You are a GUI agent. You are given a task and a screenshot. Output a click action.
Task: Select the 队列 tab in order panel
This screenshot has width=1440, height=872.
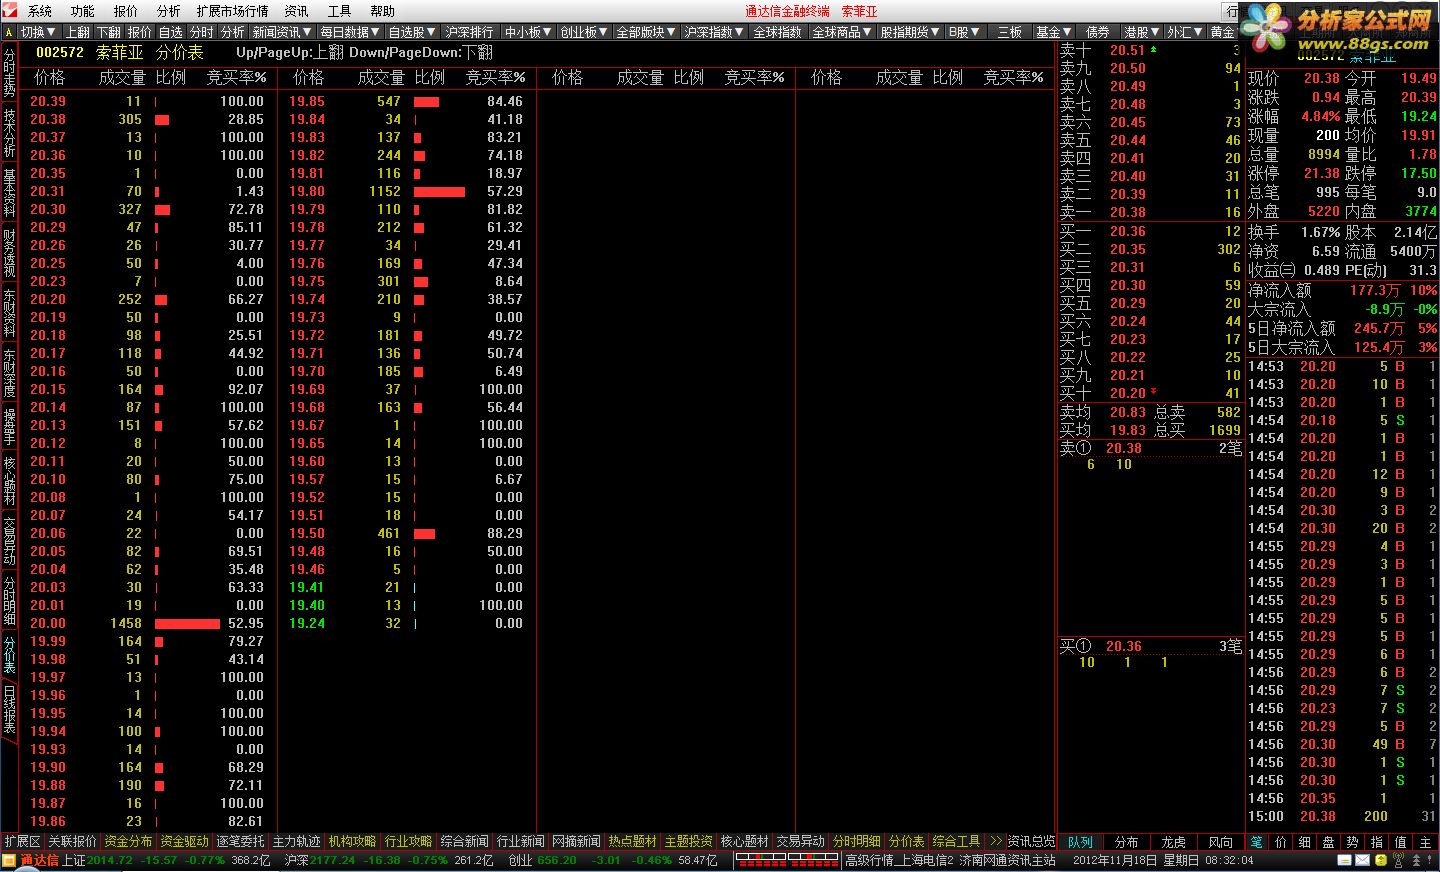pos(1080,842)
